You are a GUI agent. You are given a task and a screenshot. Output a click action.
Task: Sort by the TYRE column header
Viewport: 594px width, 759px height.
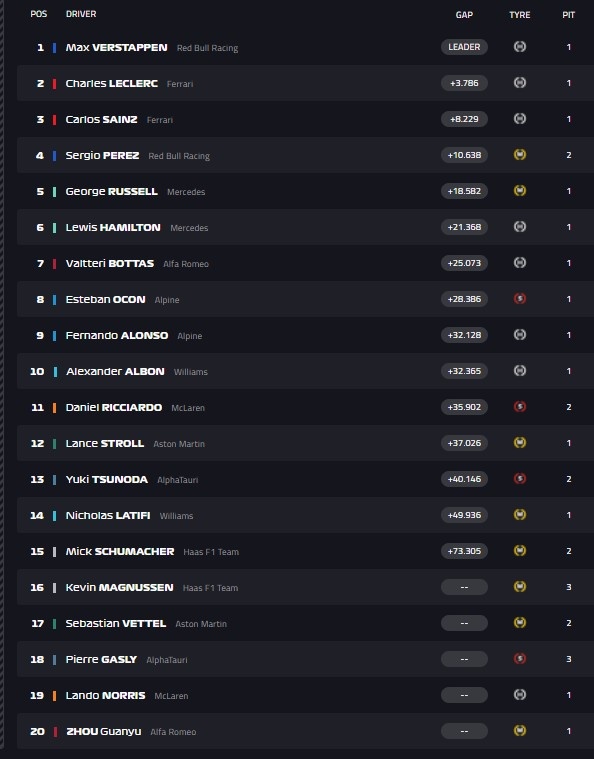[519, 15]
